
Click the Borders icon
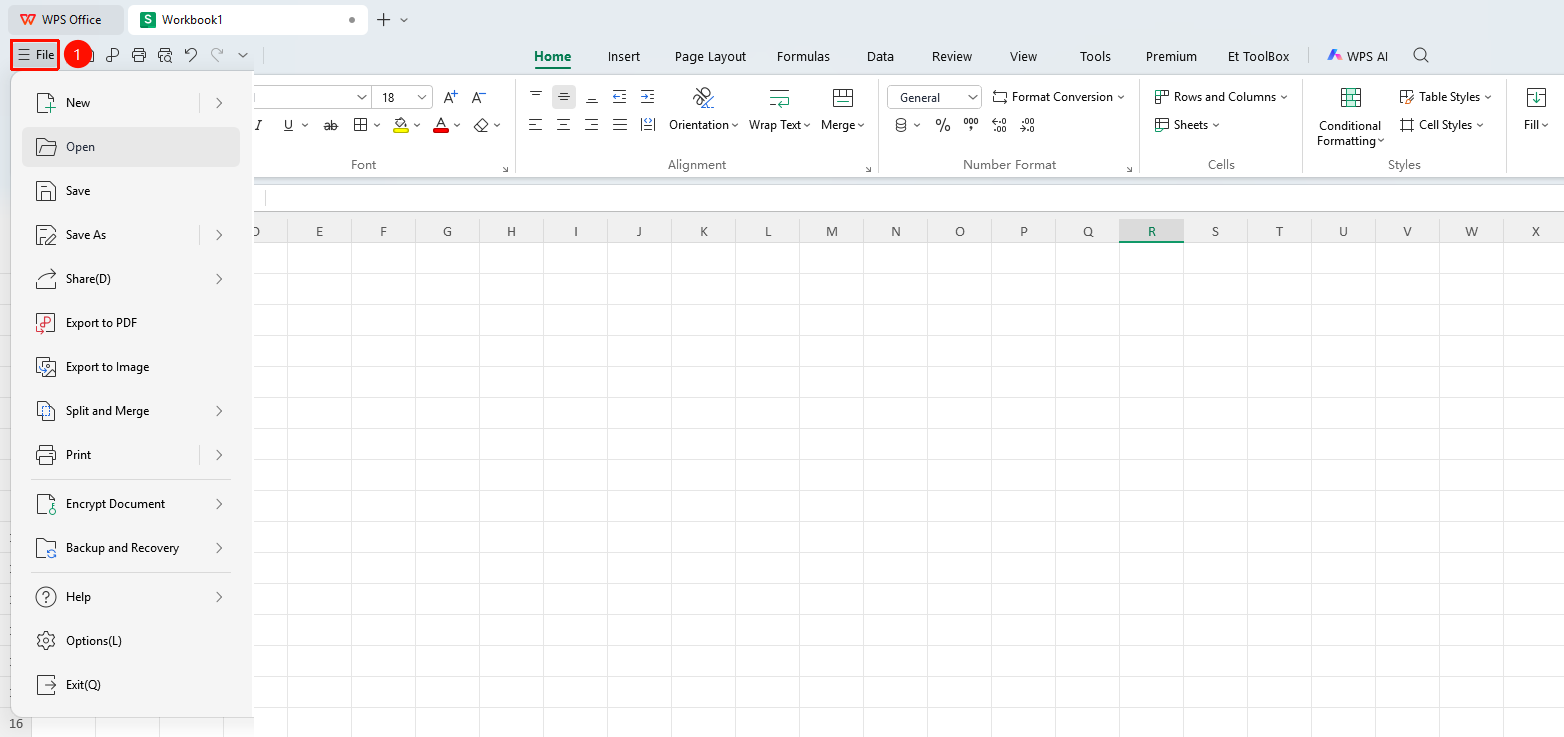pyautogui.click(x=361, y=125)
